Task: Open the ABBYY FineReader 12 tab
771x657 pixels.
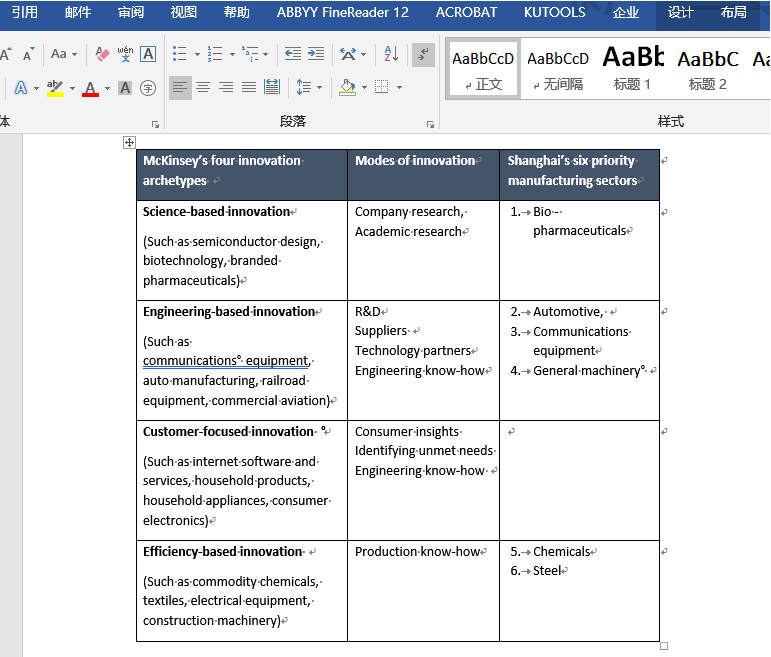Action: coord(343,13)
